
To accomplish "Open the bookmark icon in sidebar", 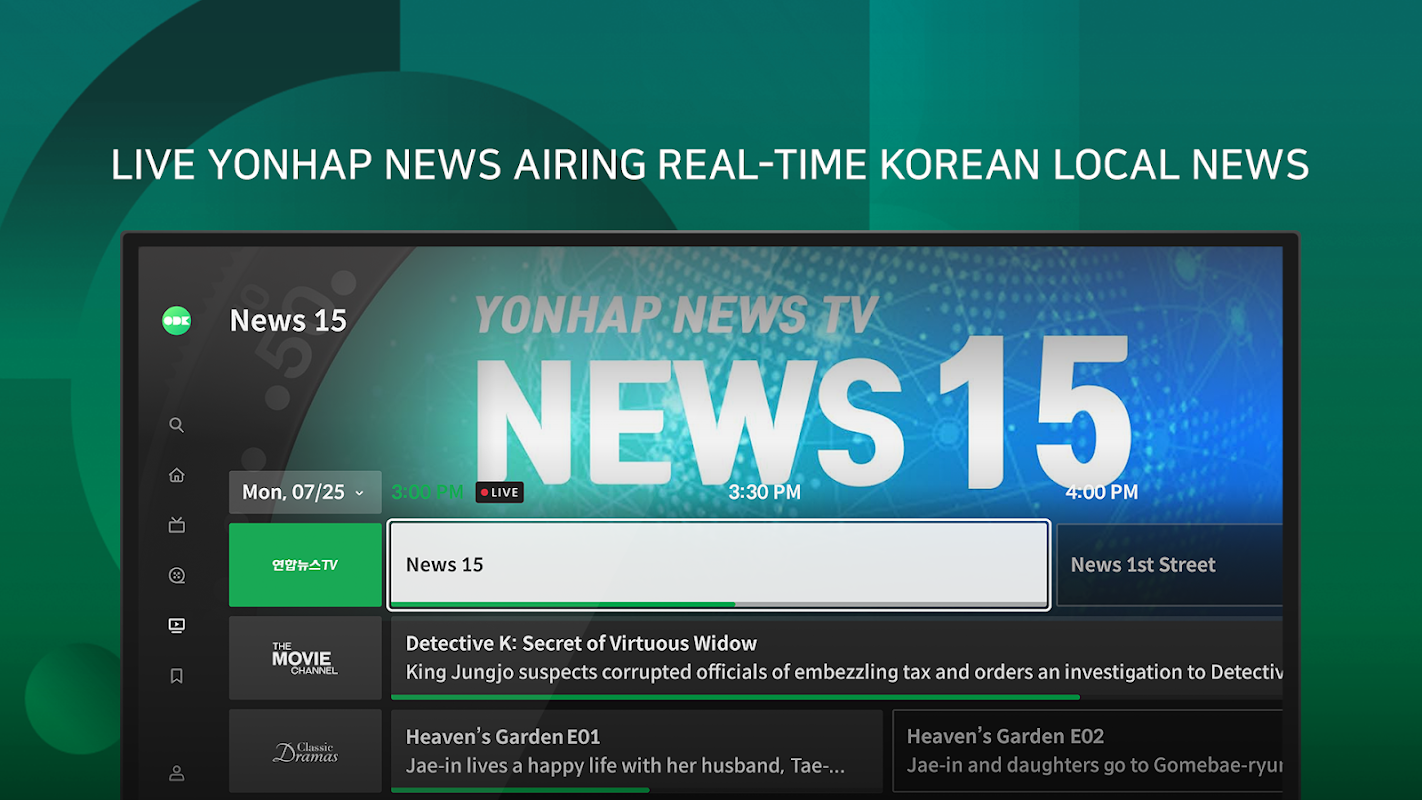I will tap(177, 676).
